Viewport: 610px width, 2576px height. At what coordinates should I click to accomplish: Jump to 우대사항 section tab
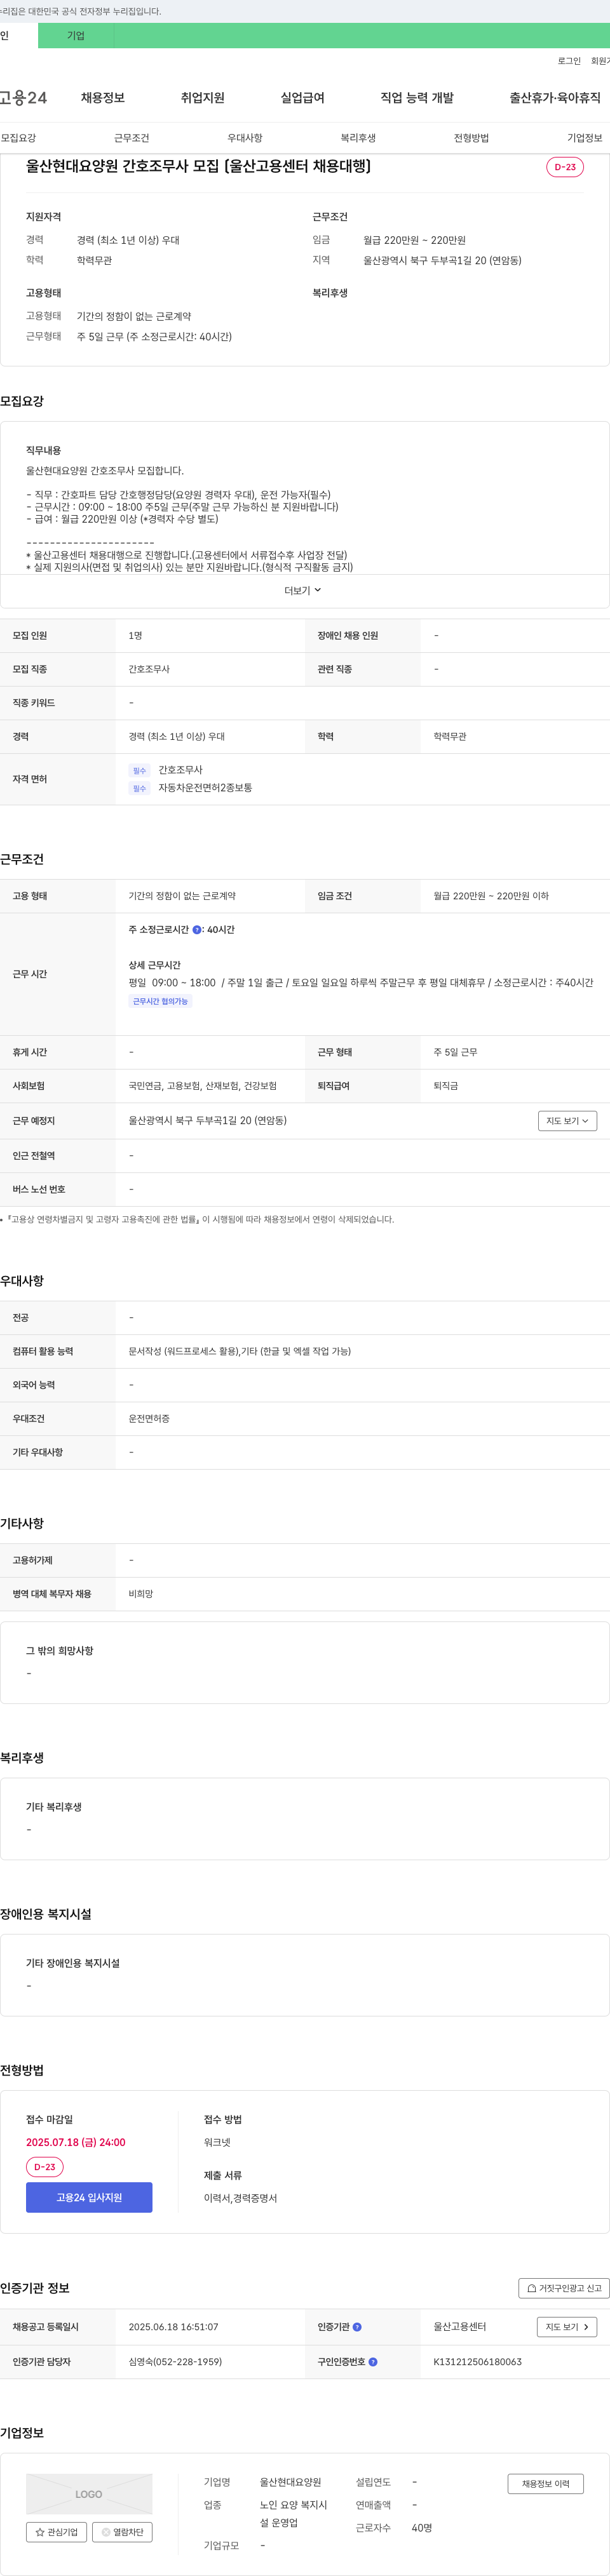pos(245,138)
